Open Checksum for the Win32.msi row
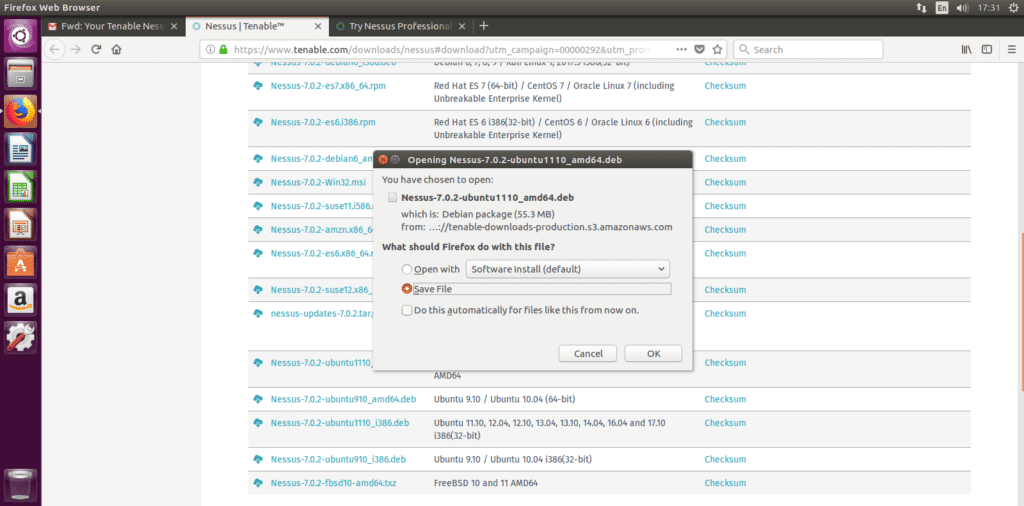The width and height of the screenshot is (1024, 506). (725, 182)
